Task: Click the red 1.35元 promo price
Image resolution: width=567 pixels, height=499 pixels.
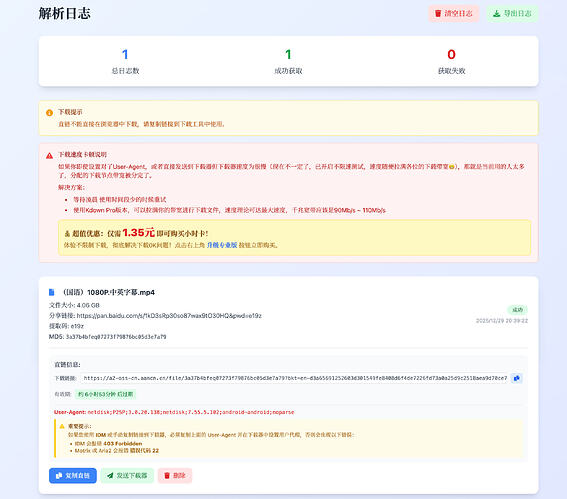Action: pyautogui.click(x=138, y=233)
